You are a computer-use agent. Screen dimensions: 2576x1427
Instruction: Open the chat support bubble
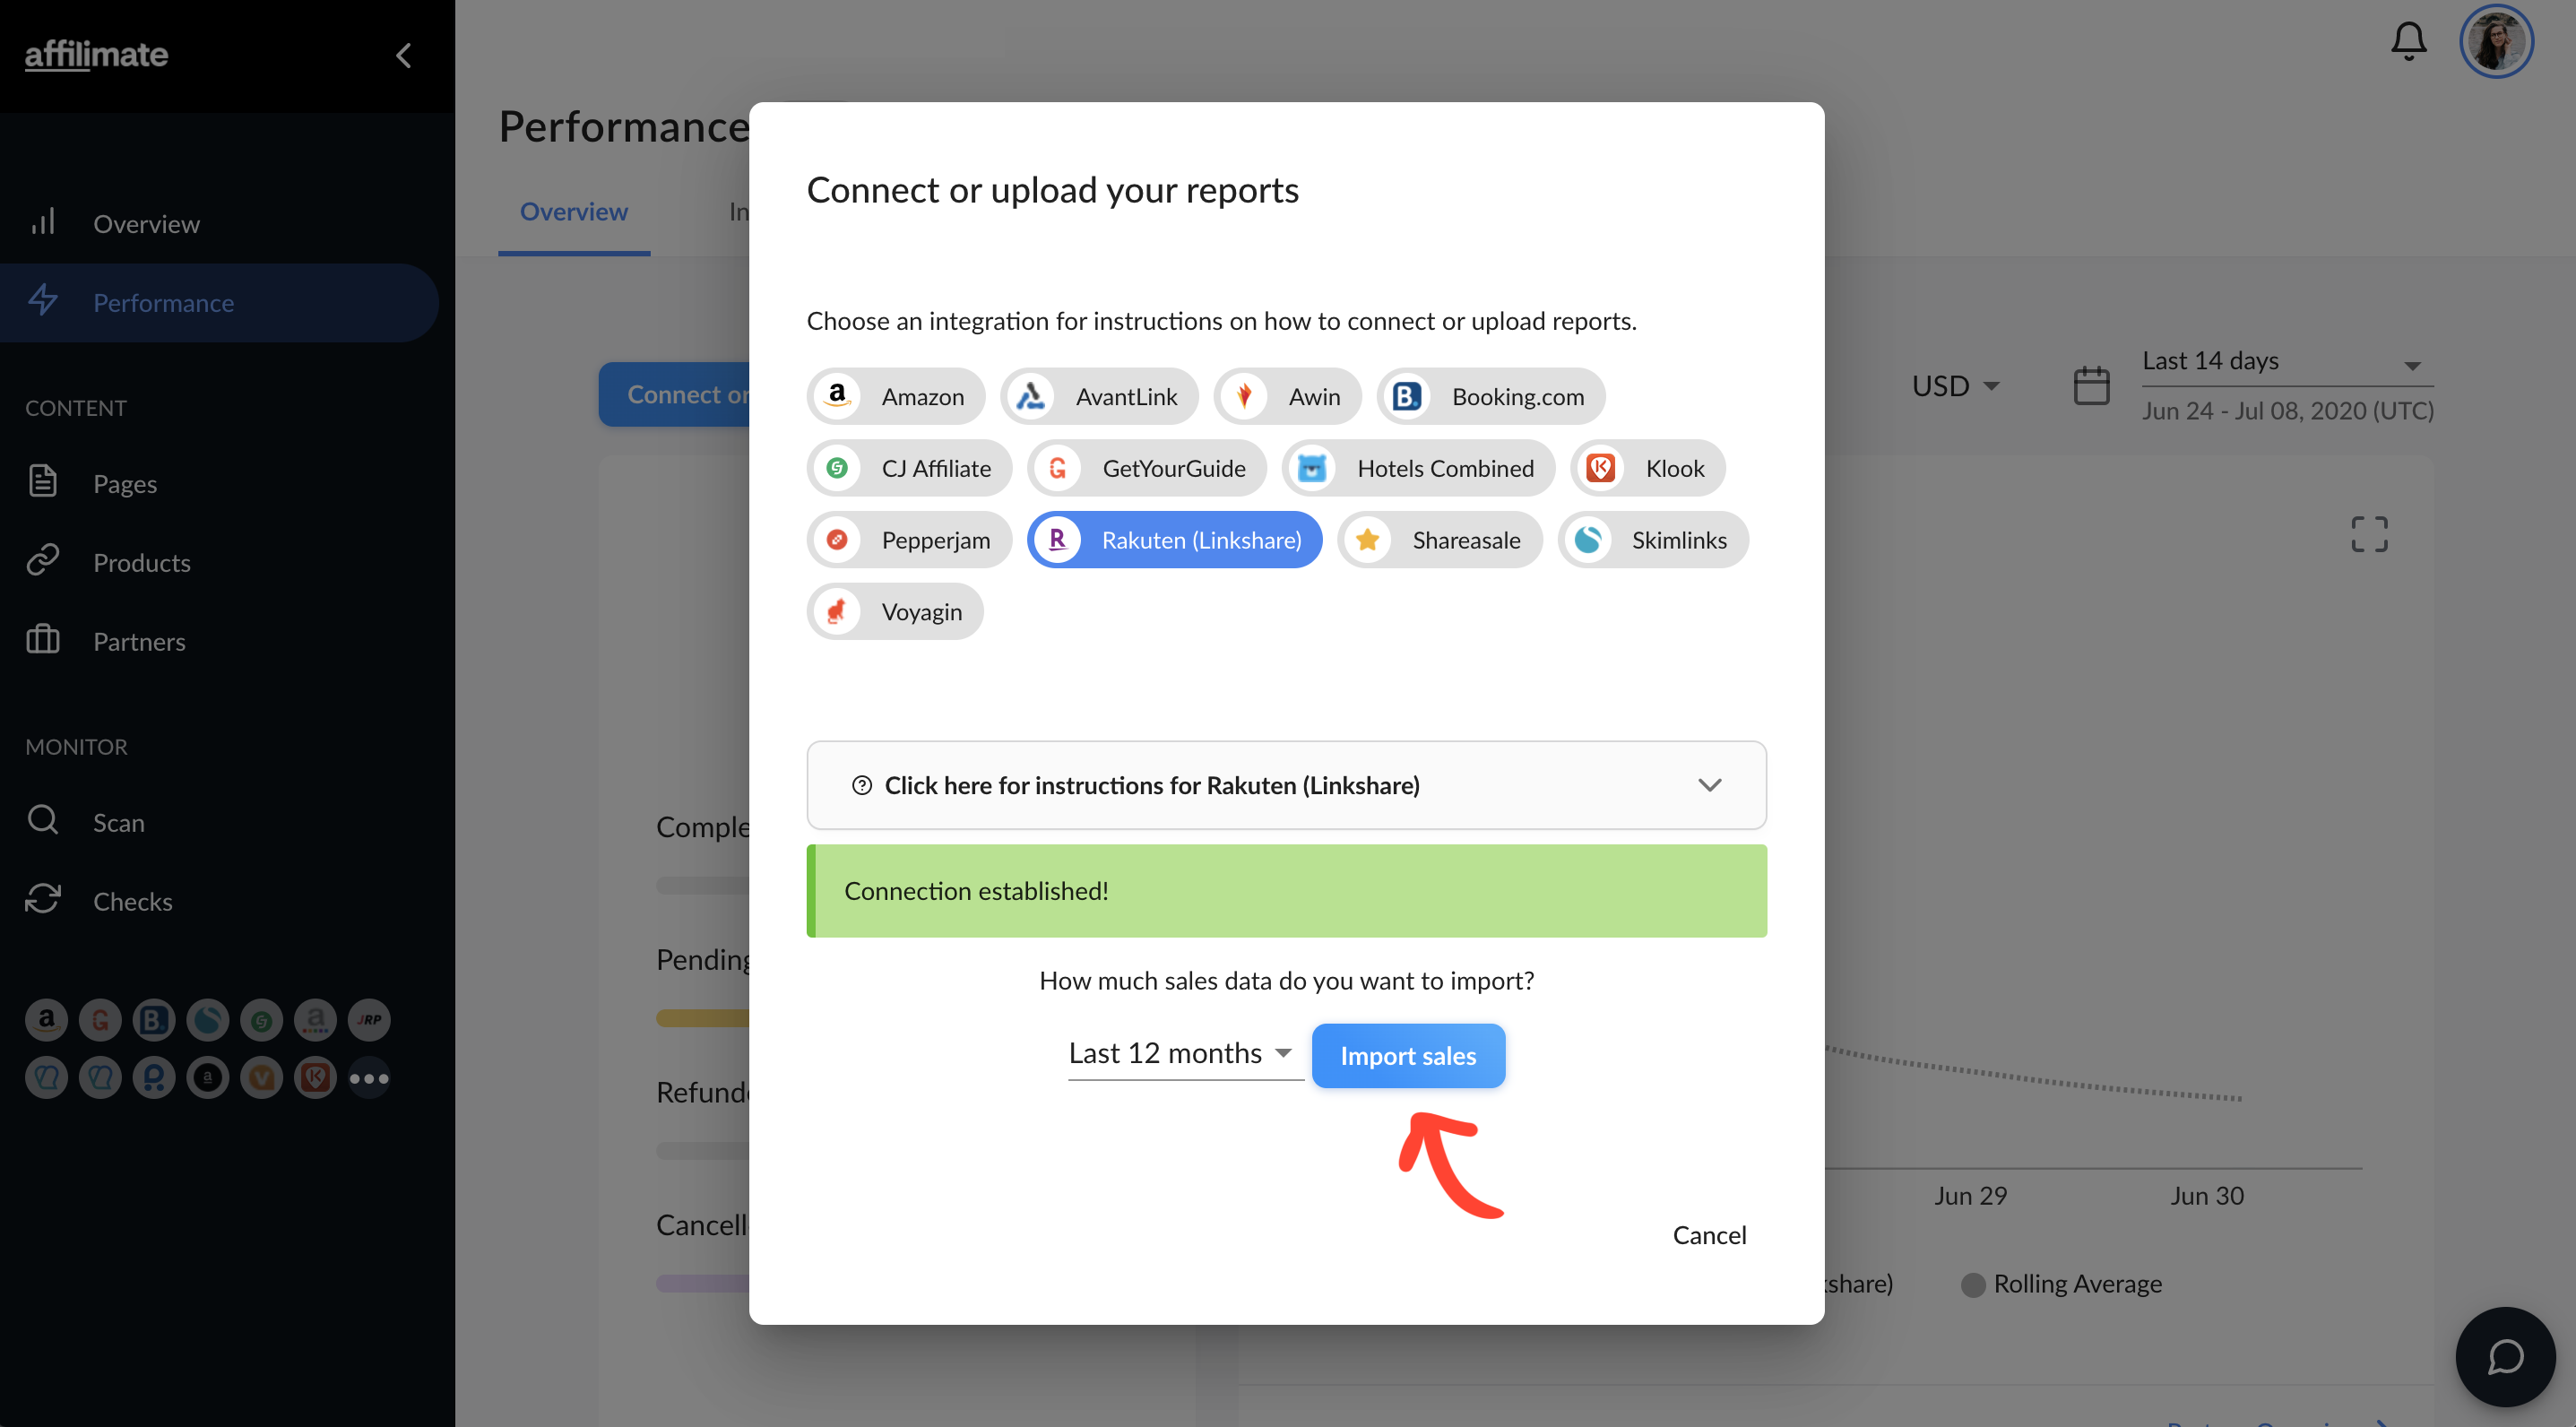[x=2505, y=1357]
